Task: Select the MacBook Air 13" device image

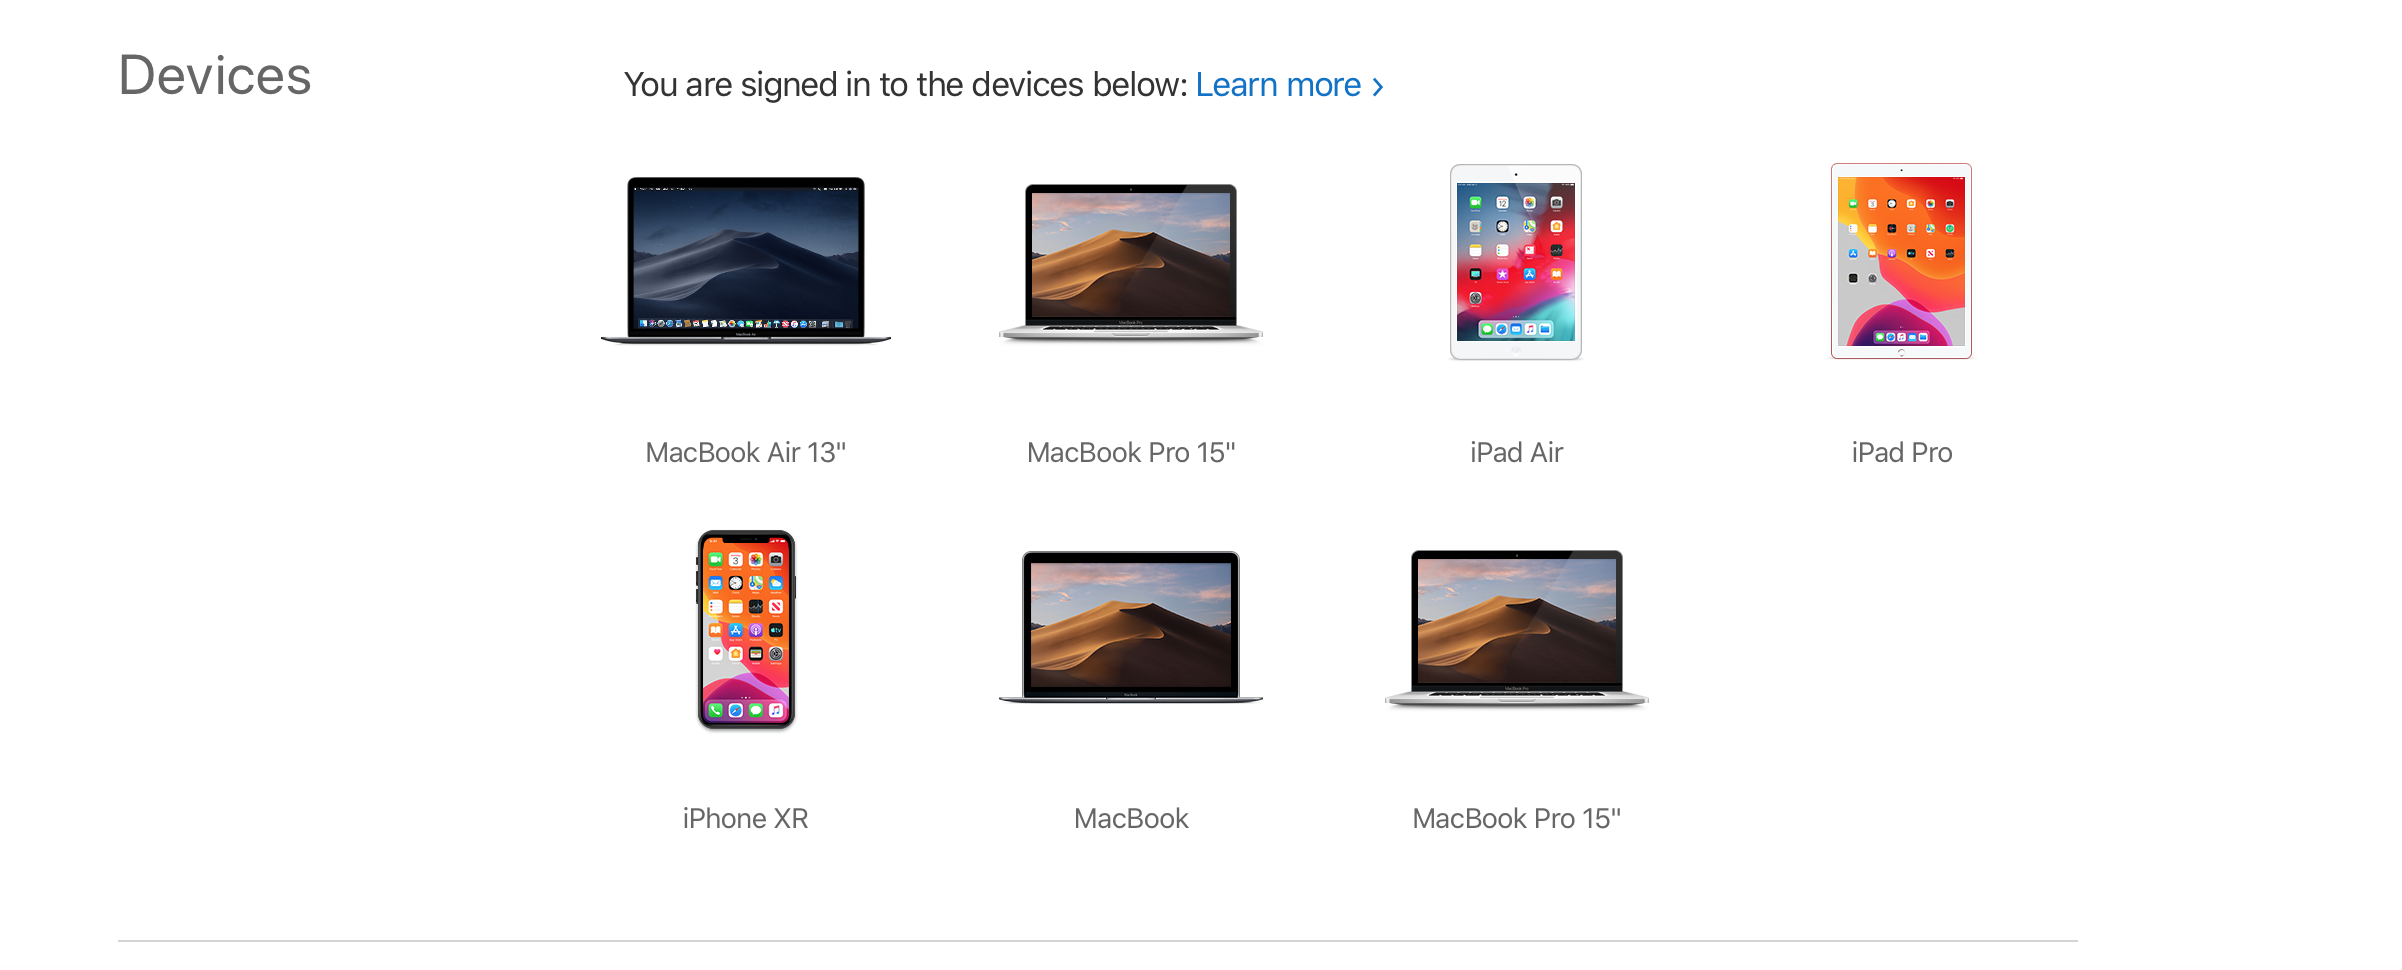Action: click(x=746, y=260)
